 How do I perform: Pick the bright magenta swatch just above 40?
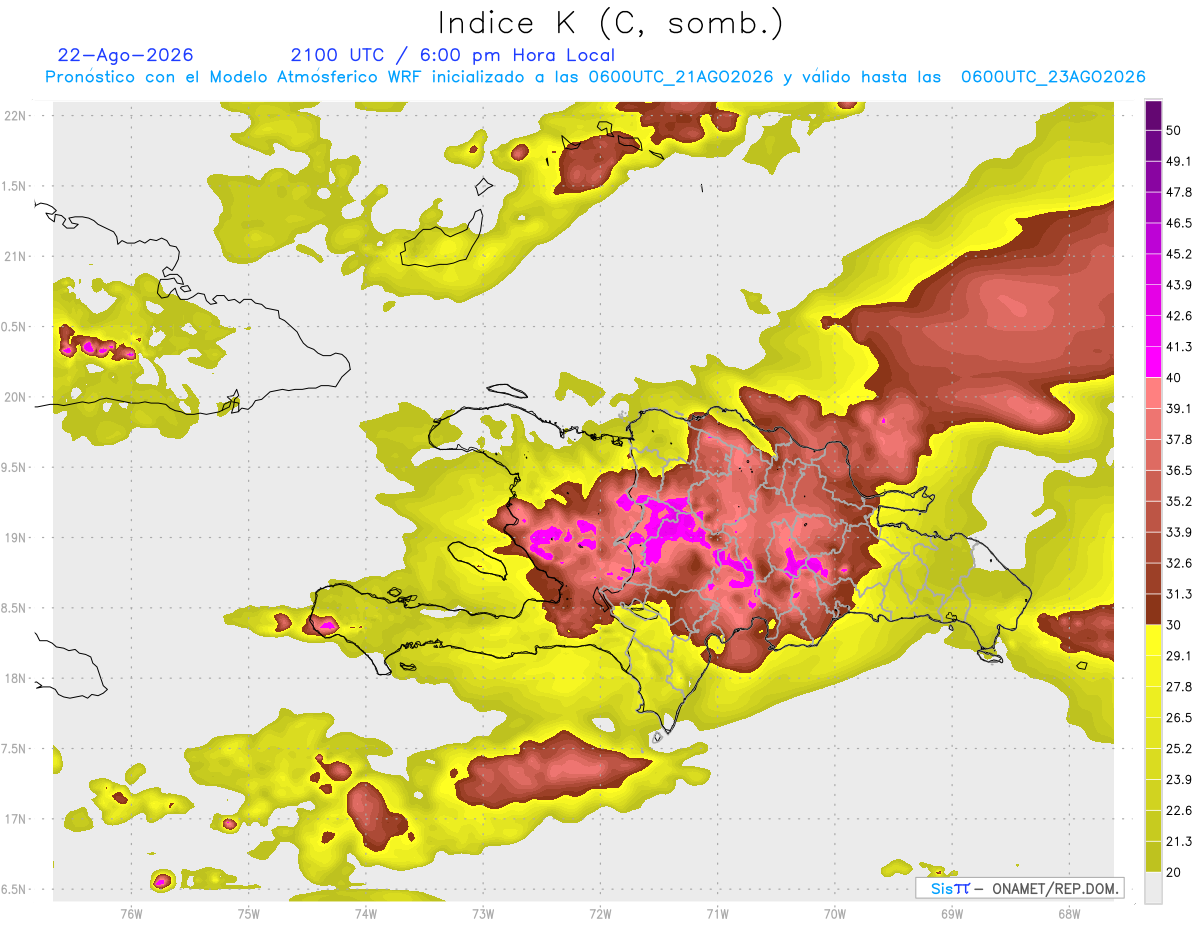[x=1153, y=362]
